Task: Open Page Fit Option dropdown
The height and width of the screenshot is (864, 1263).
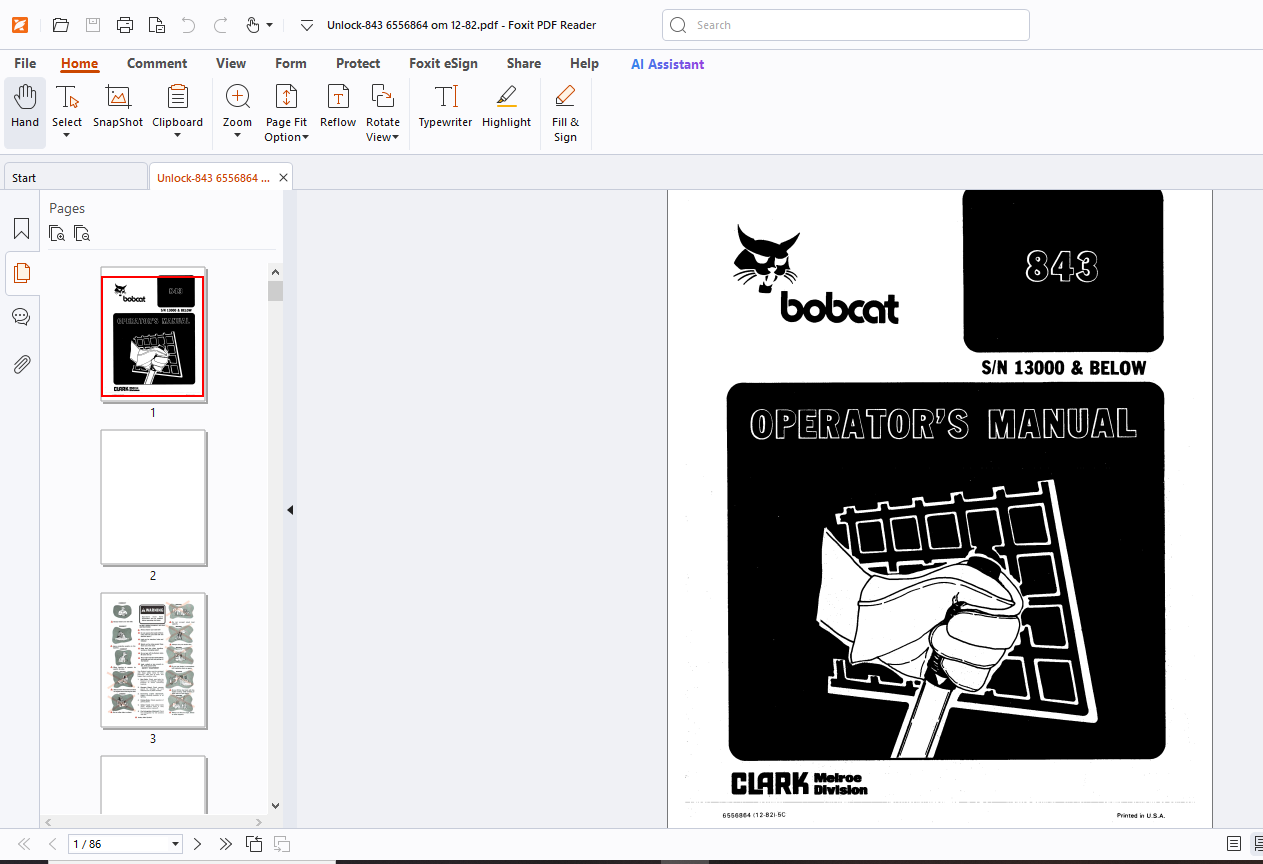Action: pyautogui.click(x=286, y=113)
